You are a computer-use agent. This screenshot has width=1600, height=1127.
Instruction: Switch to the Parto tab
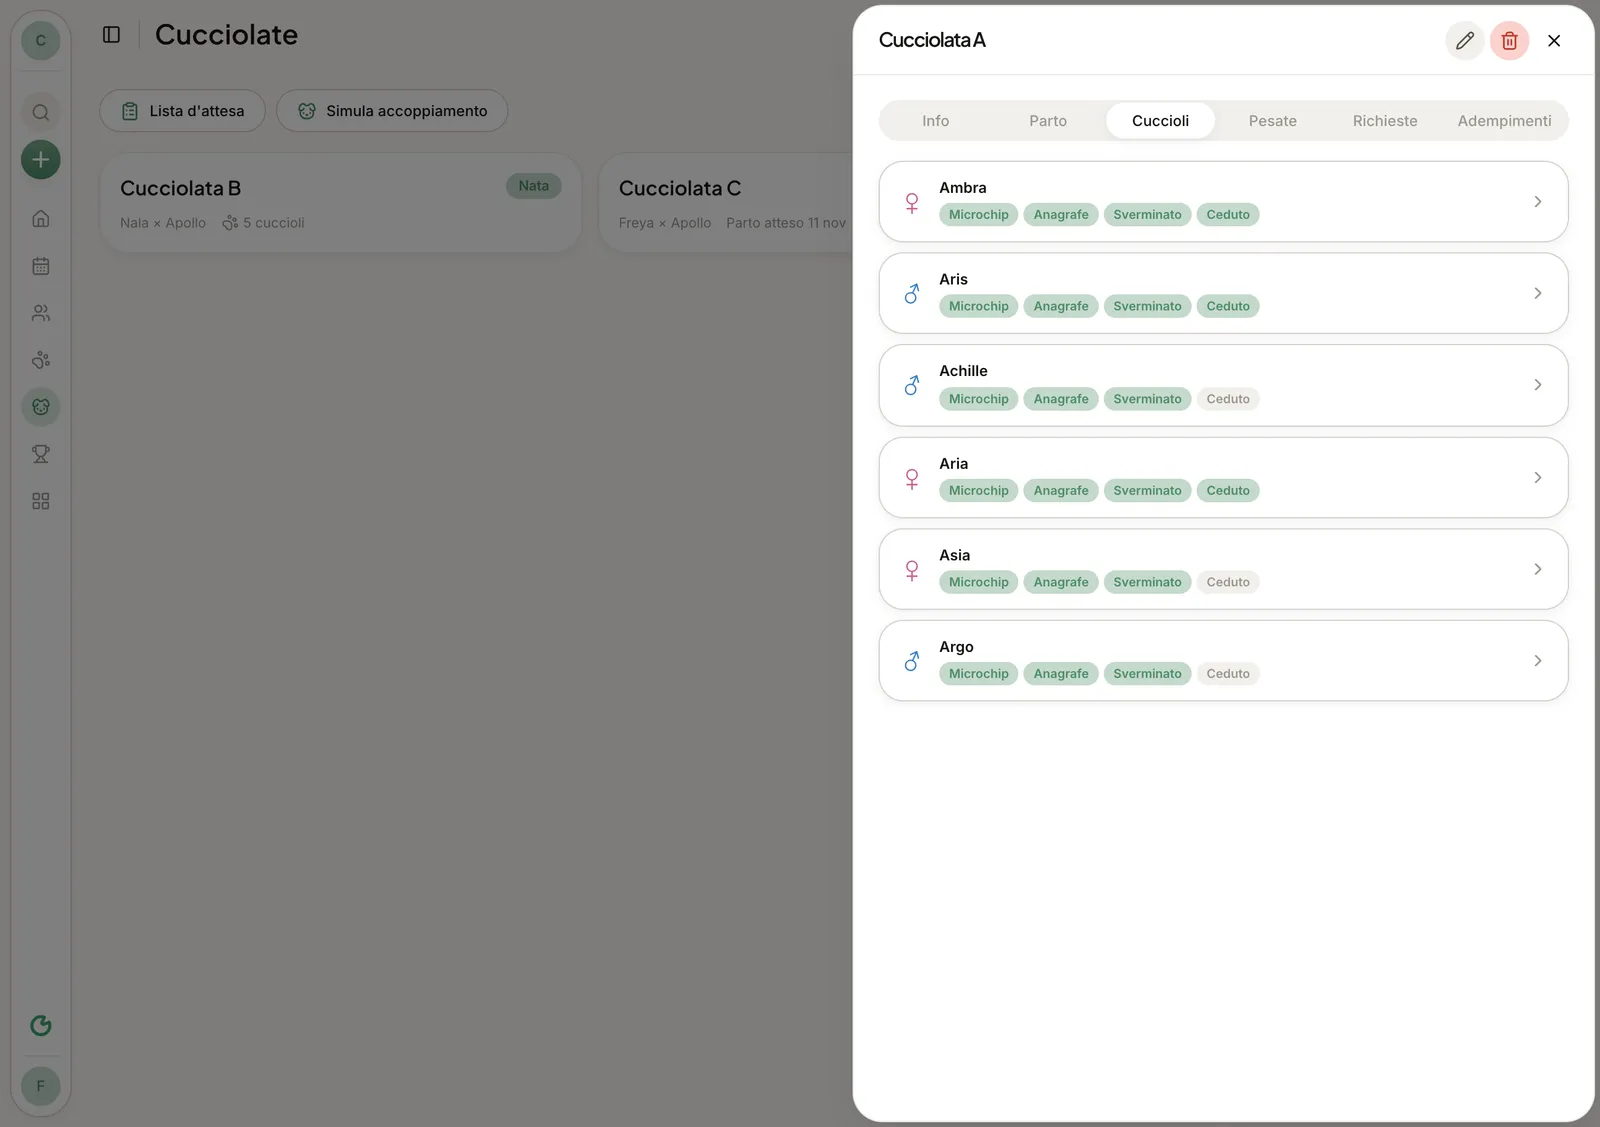[1048, 121]
